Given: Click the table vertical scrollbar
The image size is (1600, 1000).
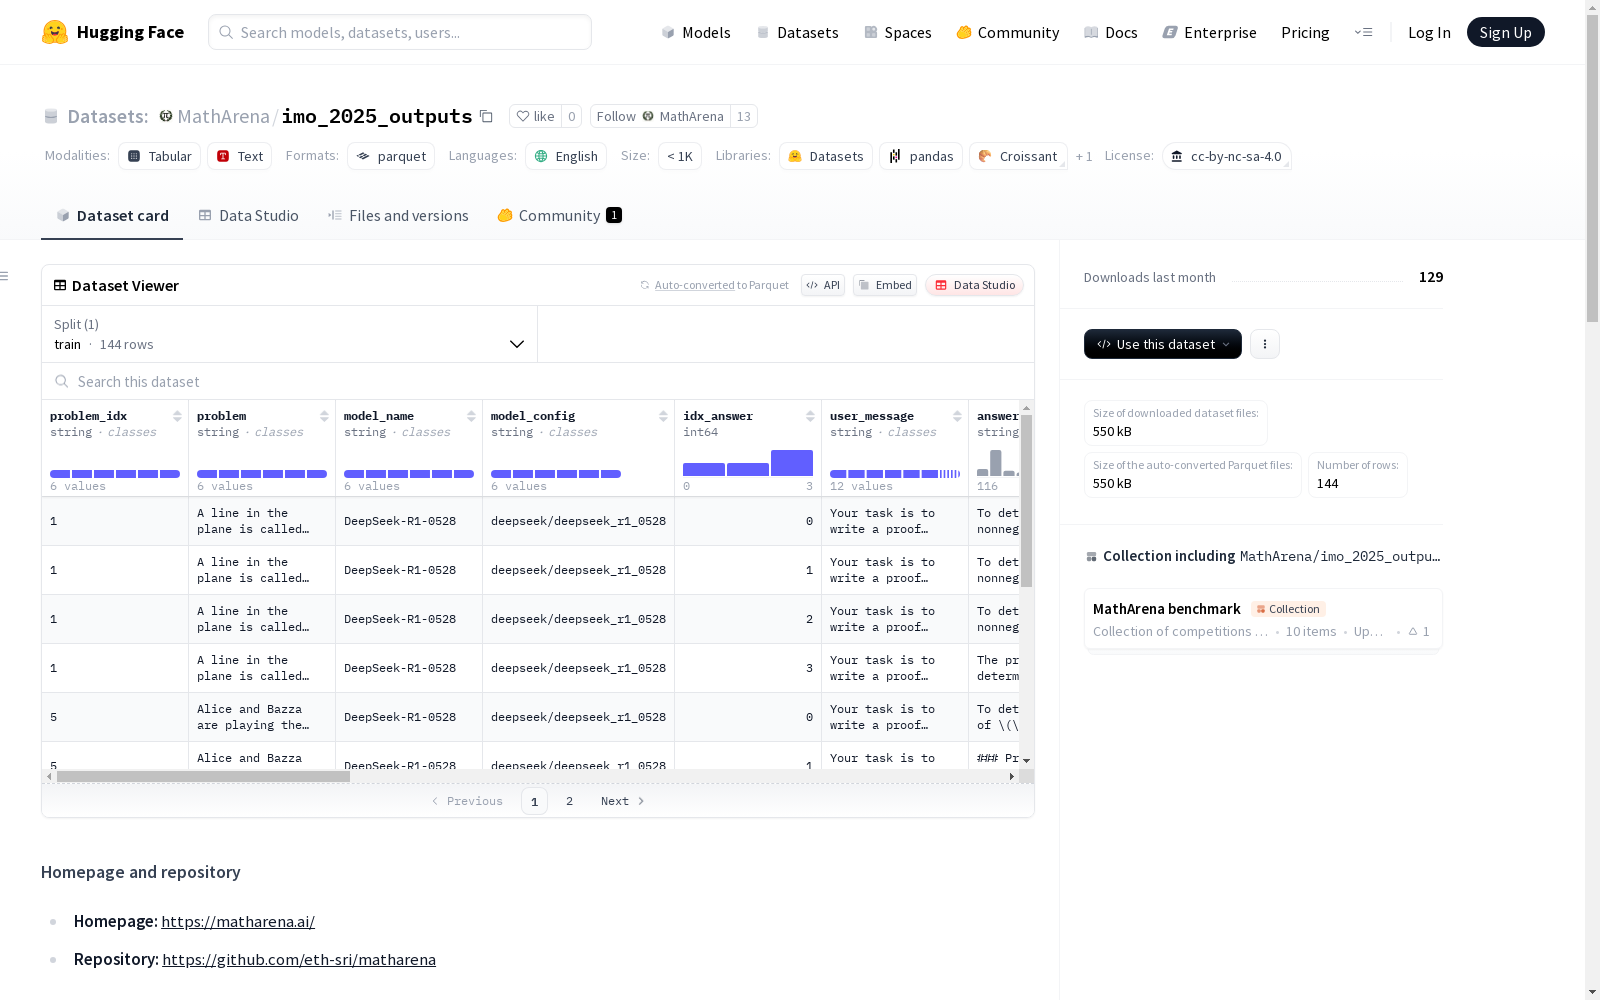Looking at the screenshot, I should pos(1026,500).
